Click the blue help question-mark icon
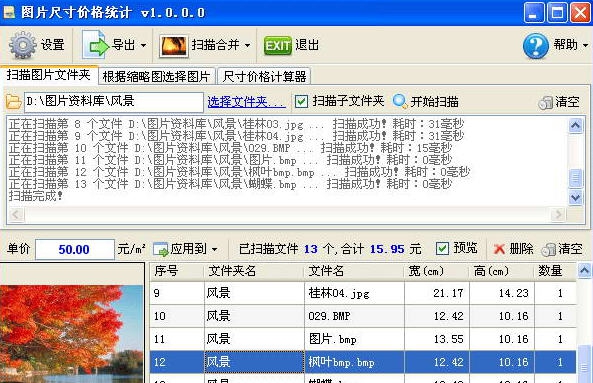Viewport: 593px width, 383px height. pyautogui.click(x=536, y=46)
